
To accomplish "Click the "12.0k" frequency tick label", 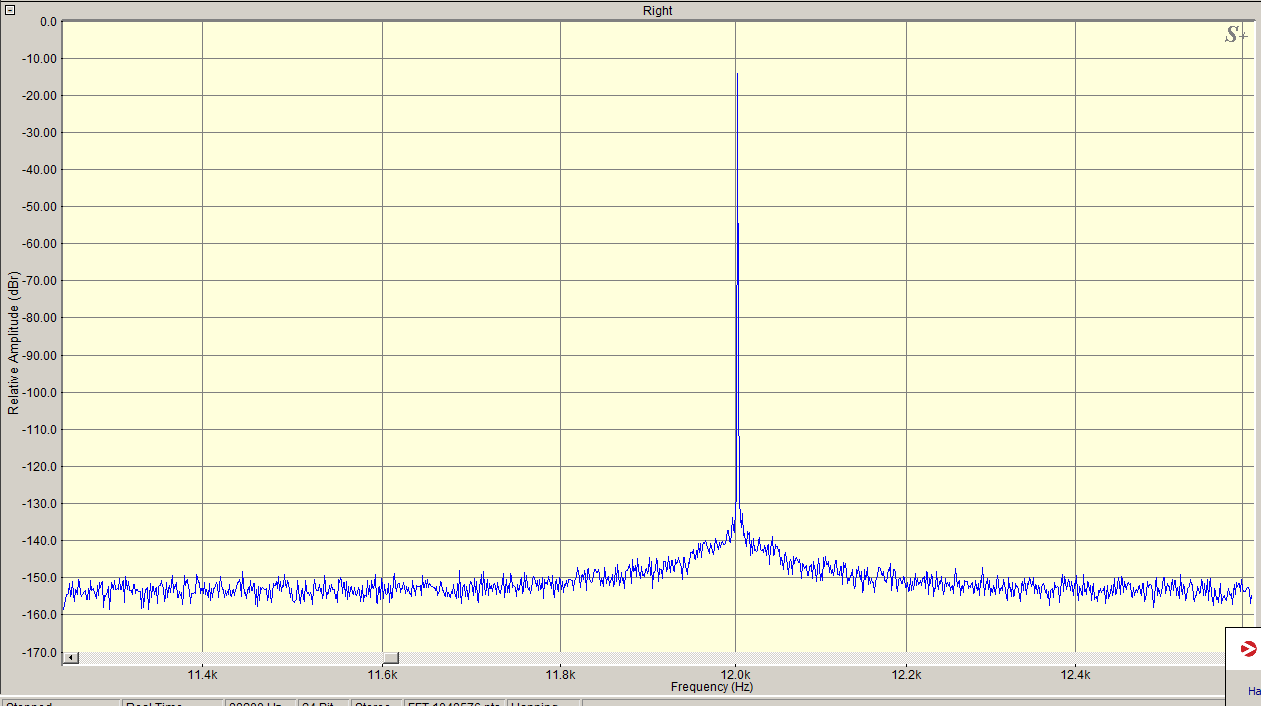I will click(x=736, y=675).
